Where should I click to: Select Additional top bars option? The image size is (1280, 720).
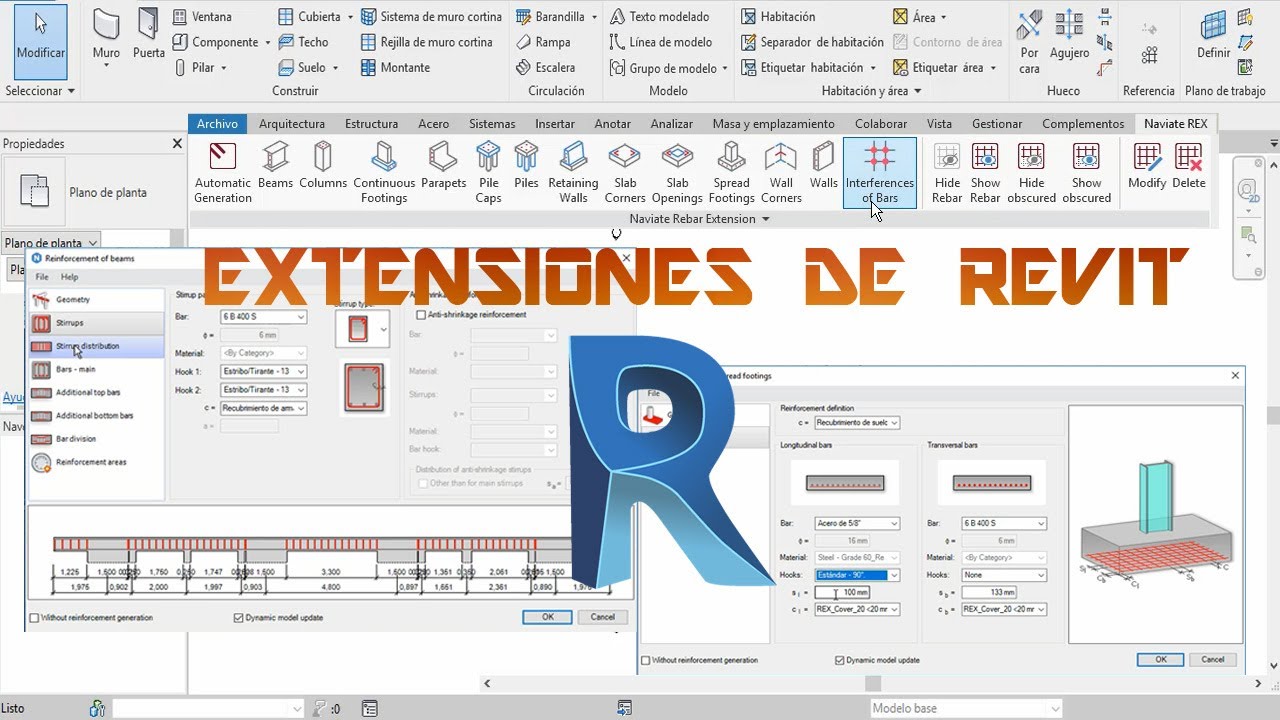(97, 393)
